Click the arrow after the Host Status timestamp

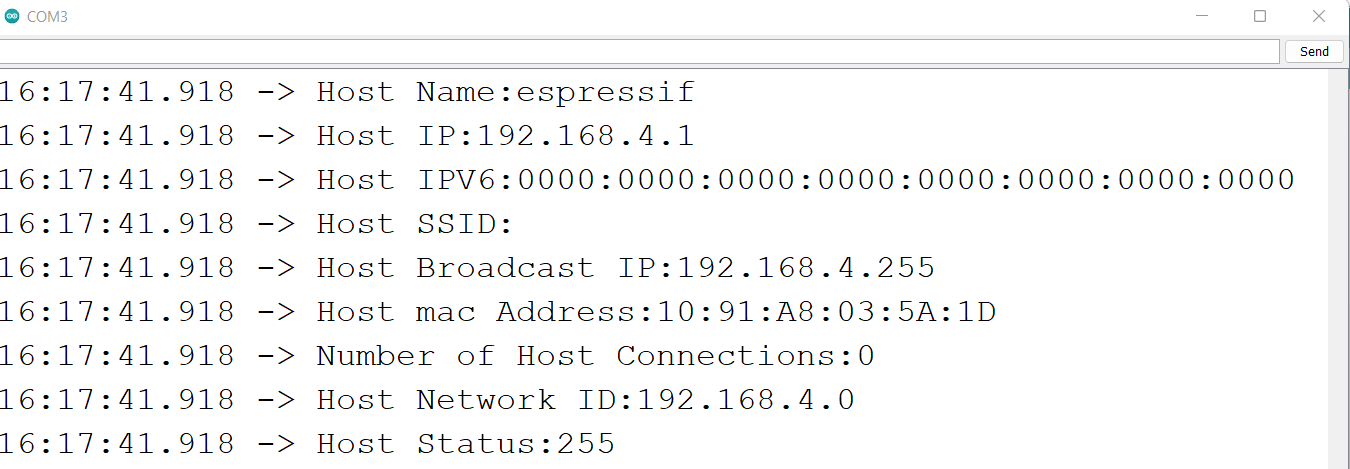point(276,445)
